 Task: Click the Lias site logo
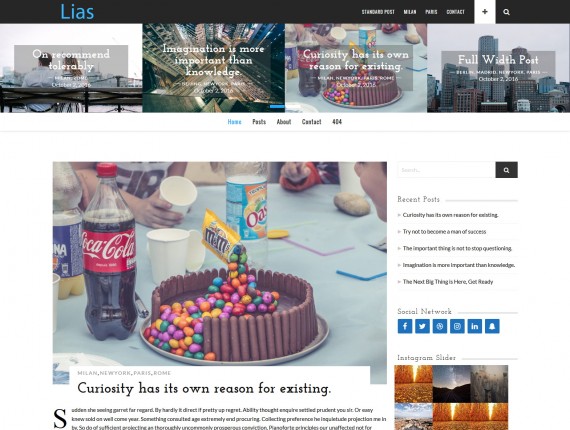77,12
